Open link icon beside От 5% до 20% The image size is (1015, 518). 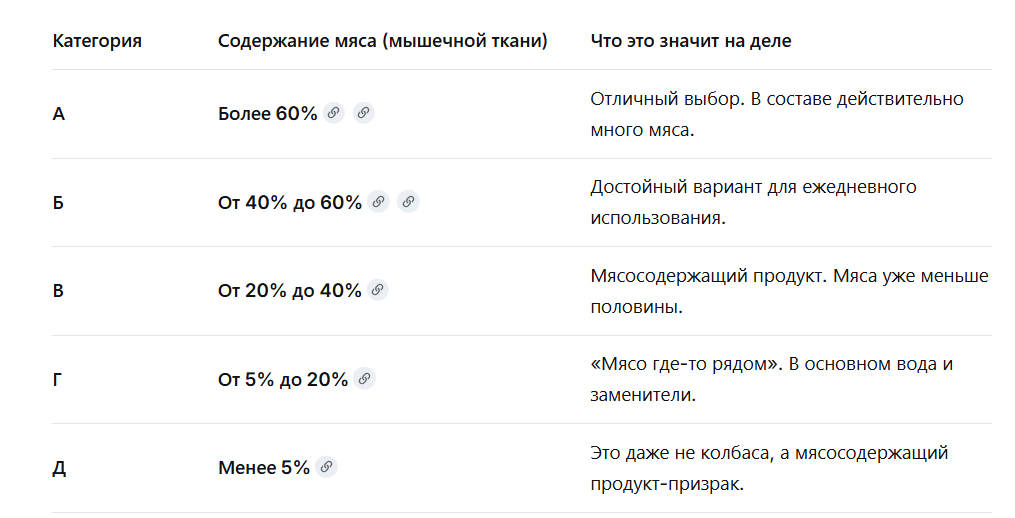pyautogui.click(x=365, y=378)
